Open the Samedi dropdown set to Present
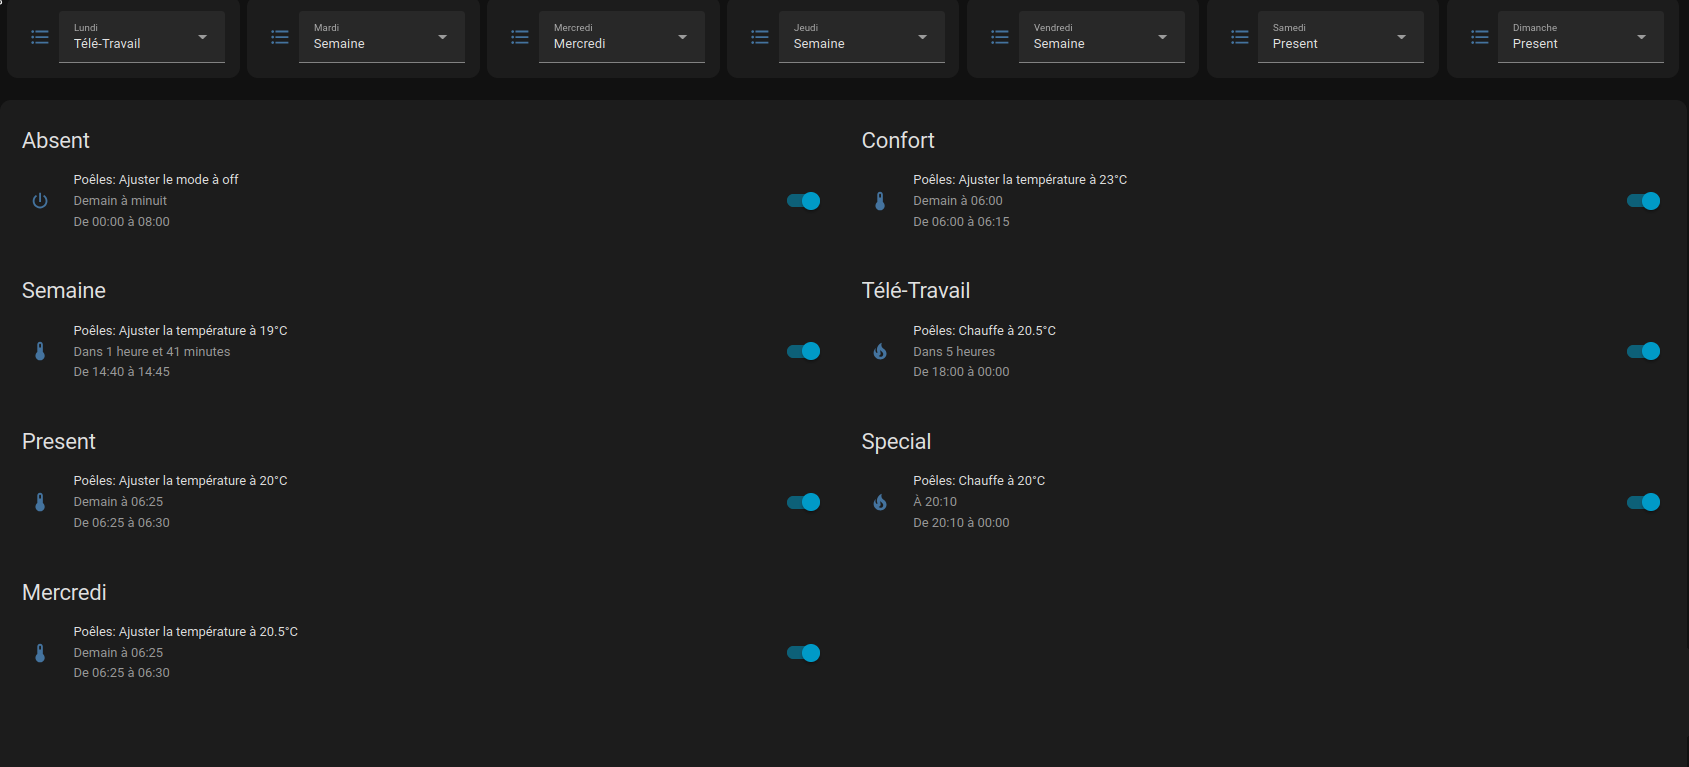The height and width of the screenshot is (767, 1689). (x=1340, y=37)
